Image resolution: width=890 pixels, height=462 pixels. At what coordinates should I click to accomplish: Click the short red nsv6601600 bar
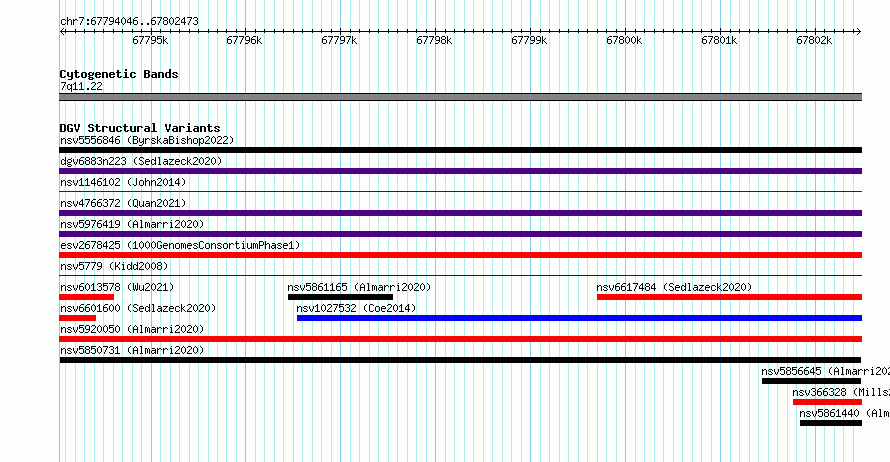78,318
